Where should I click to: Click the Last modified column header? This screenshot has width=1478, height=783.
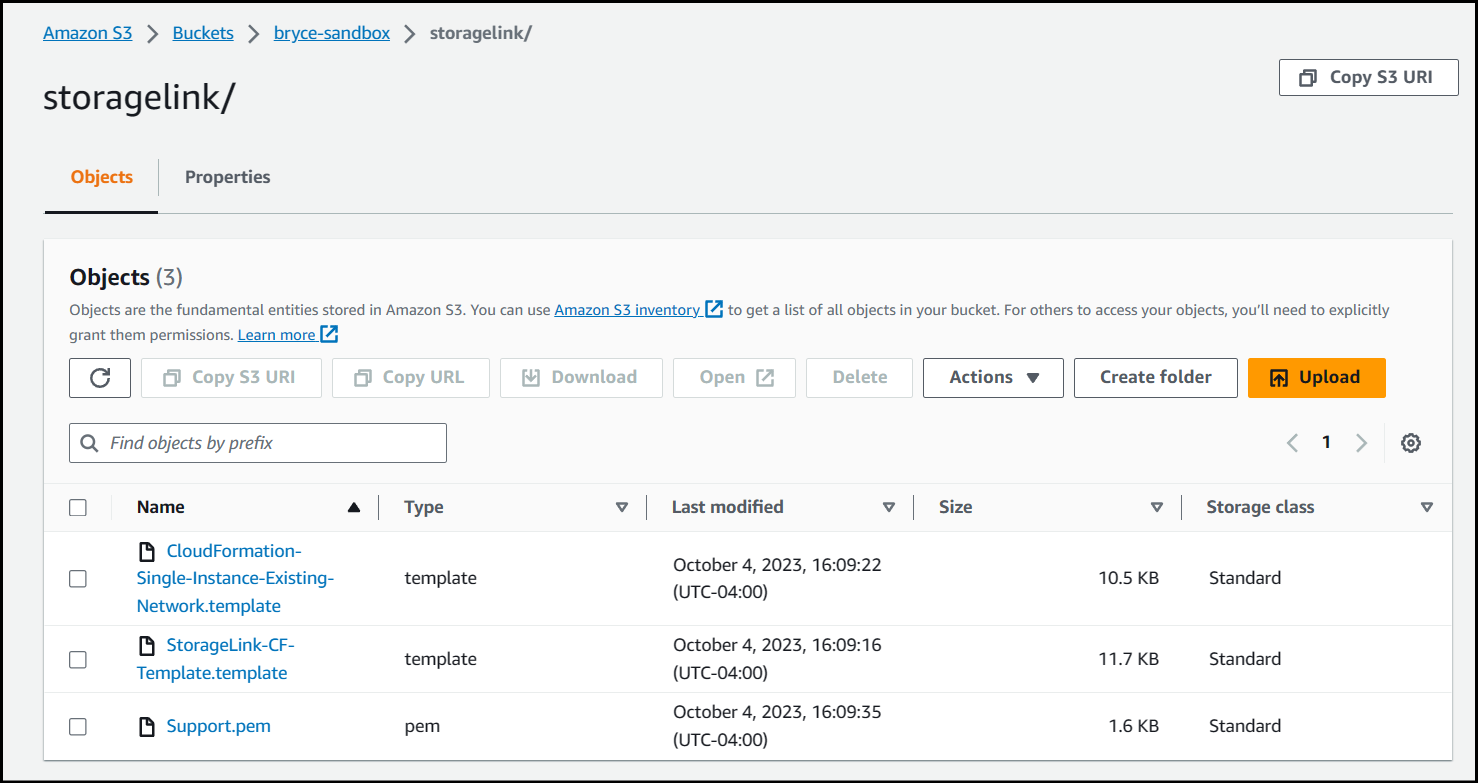click(x=727, y=508)
